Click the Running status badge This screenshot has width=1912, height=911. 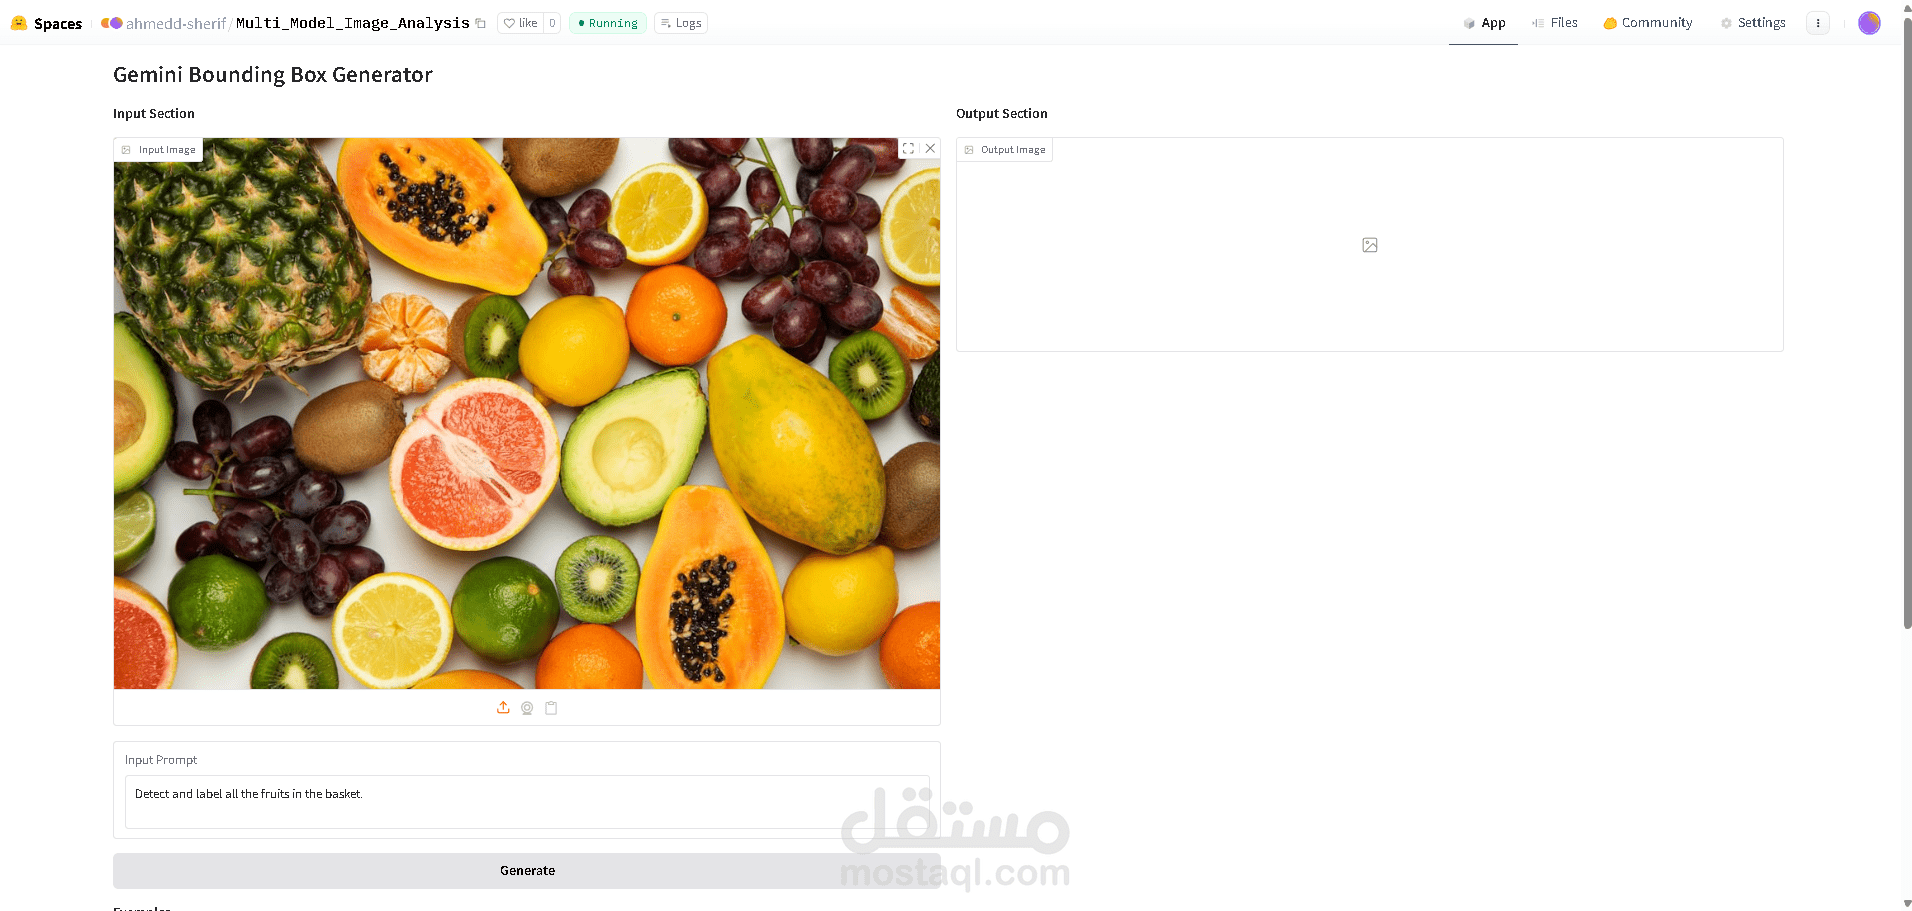[x=608, y=23]
